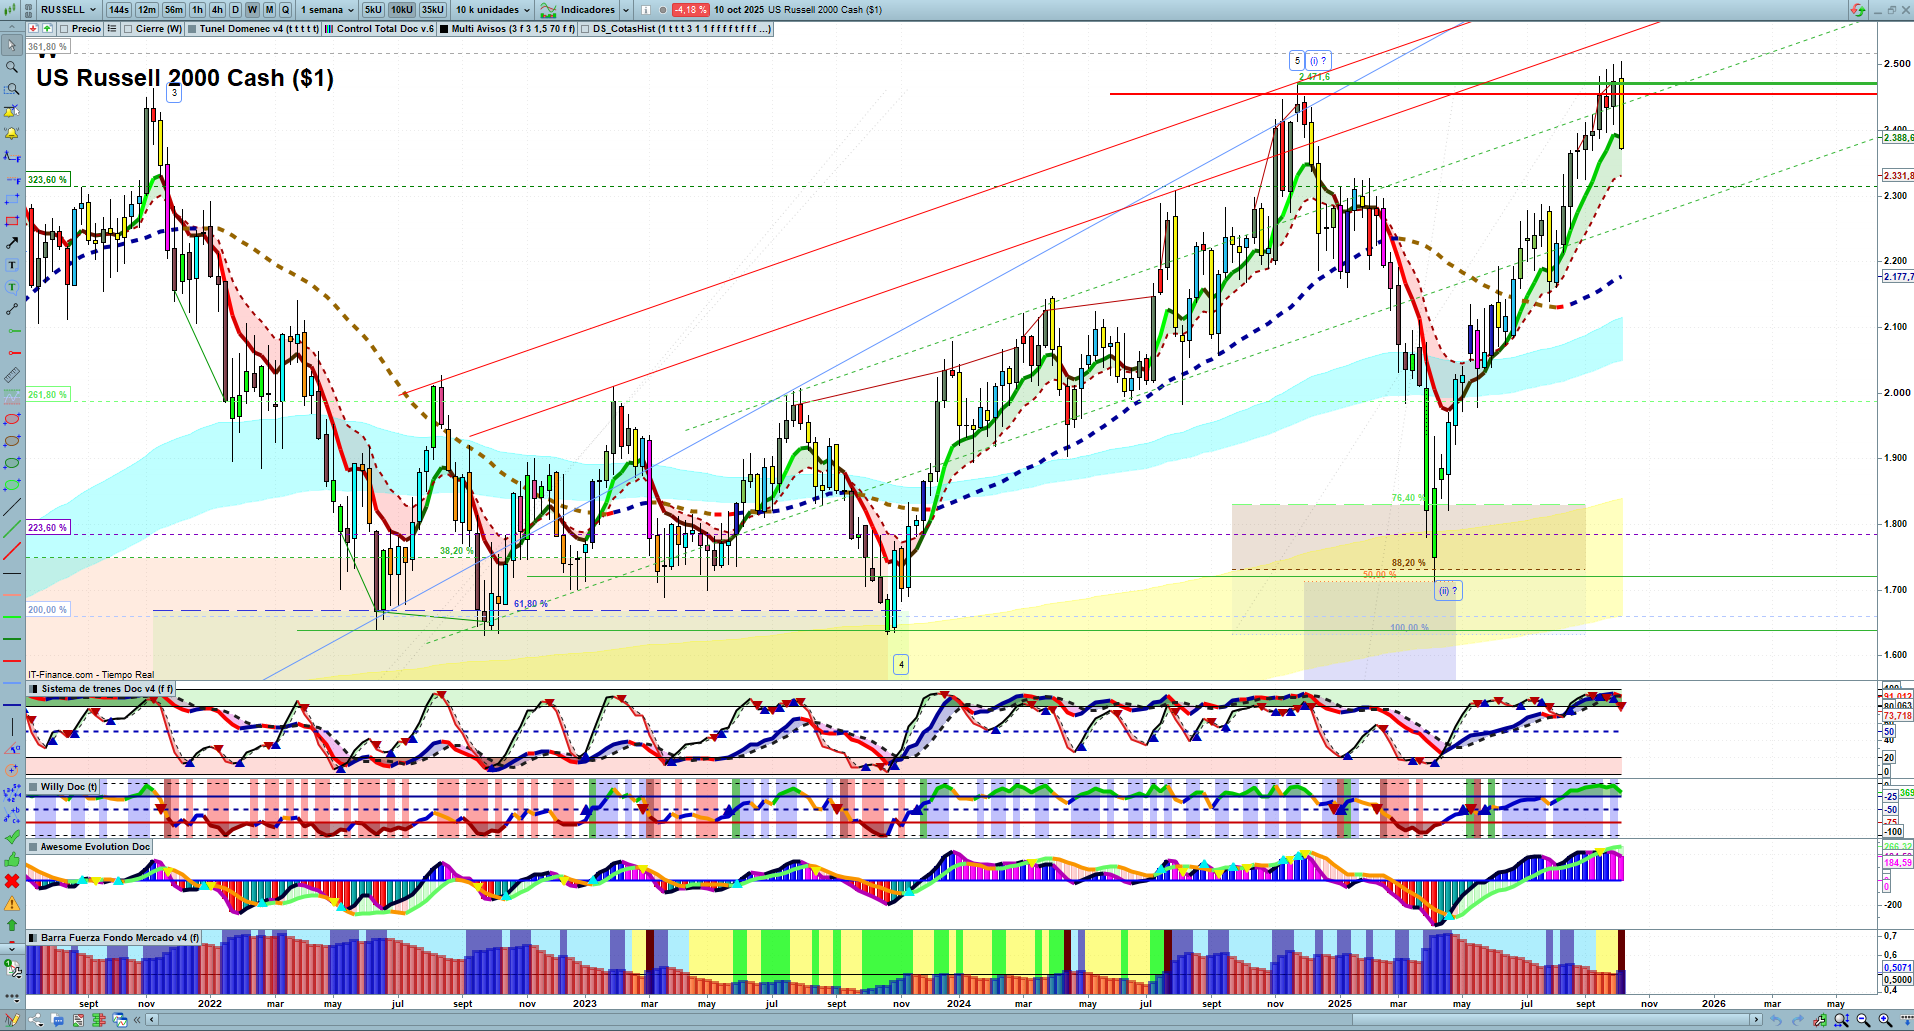This screenshot has width=1914, height=1031.
Task: Click the wave 4 label on the chart
Action: [901, 664]
